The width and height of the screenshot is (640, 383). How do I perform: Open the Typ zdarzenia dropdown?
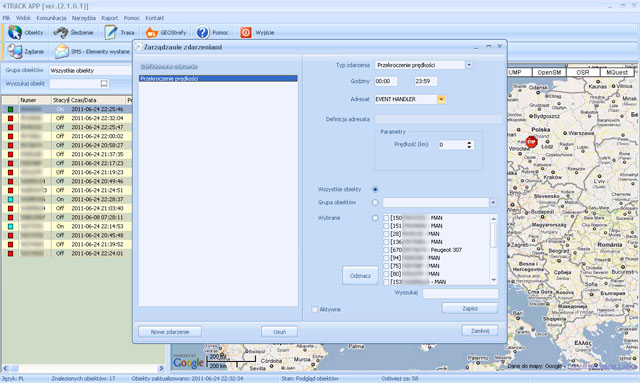click(469, 65)
